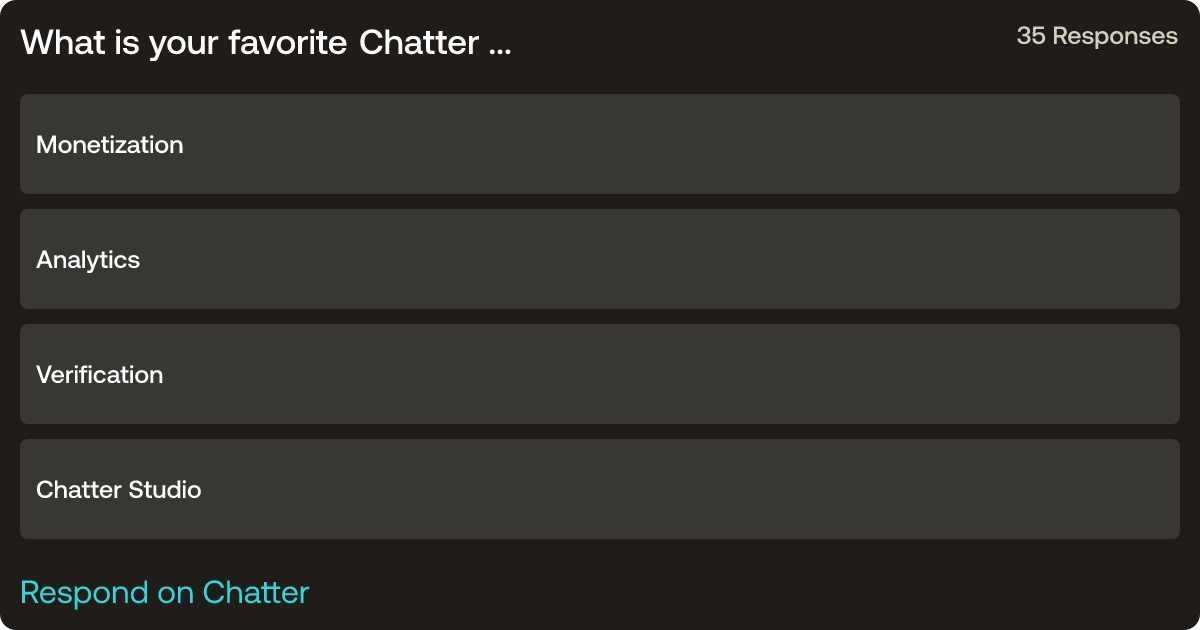Image resolution: width=1200 pixels, height=630 pixels.
Task: Click the word Responses in the header
Action: (x=1115, y=36)
